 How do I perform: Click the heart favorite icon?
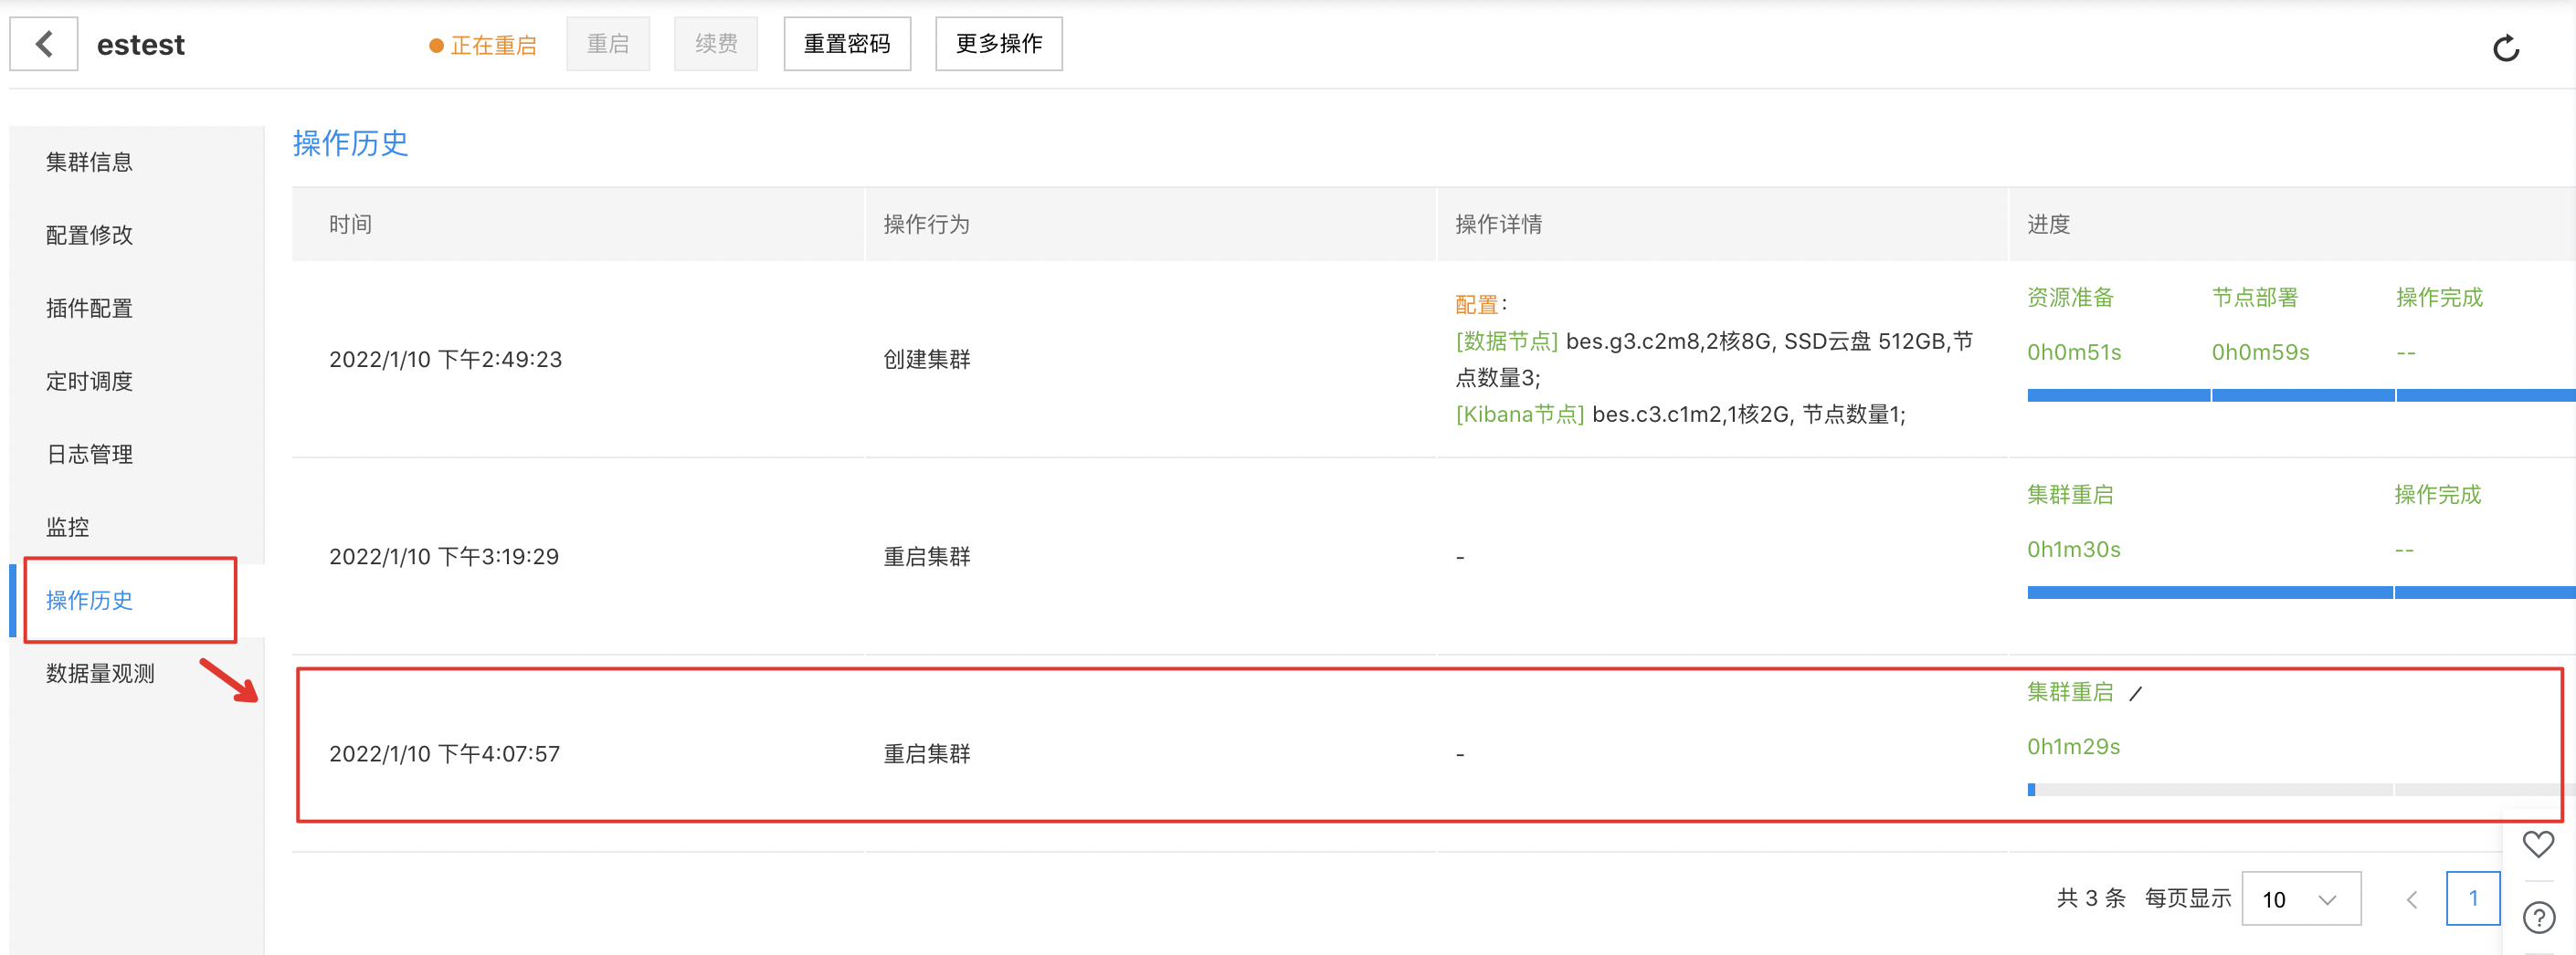click(2538, 844)
